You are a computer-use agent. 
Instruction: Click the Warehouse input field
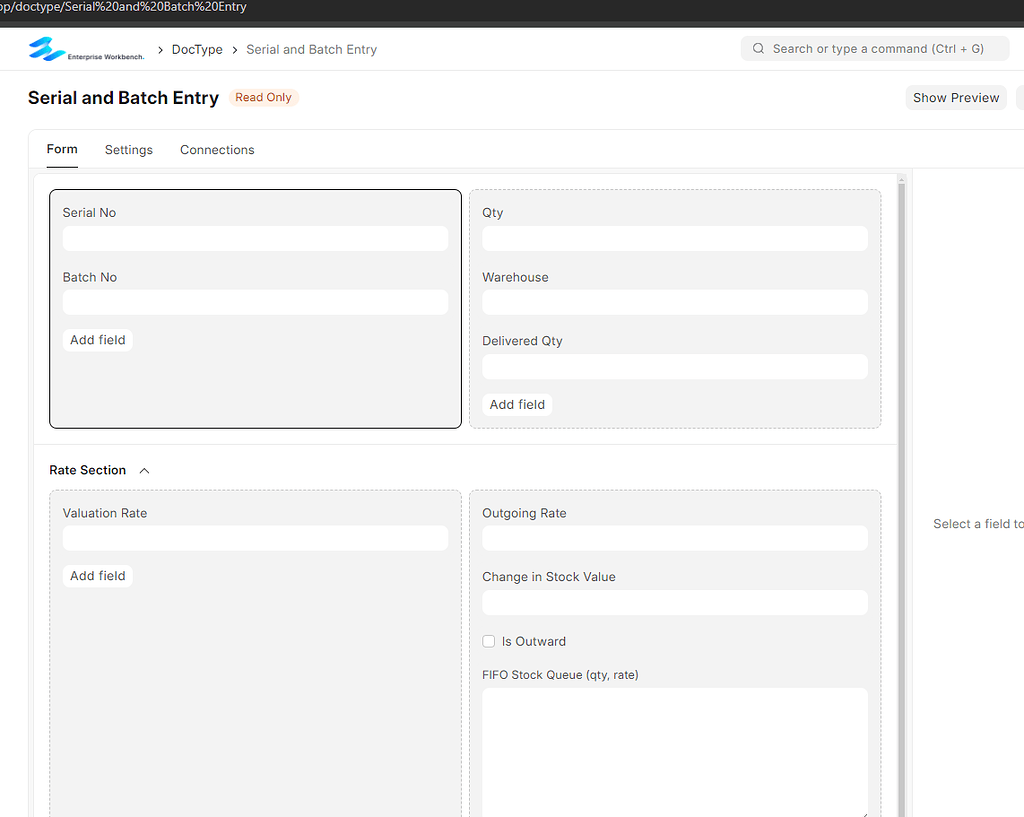point(674,302)
